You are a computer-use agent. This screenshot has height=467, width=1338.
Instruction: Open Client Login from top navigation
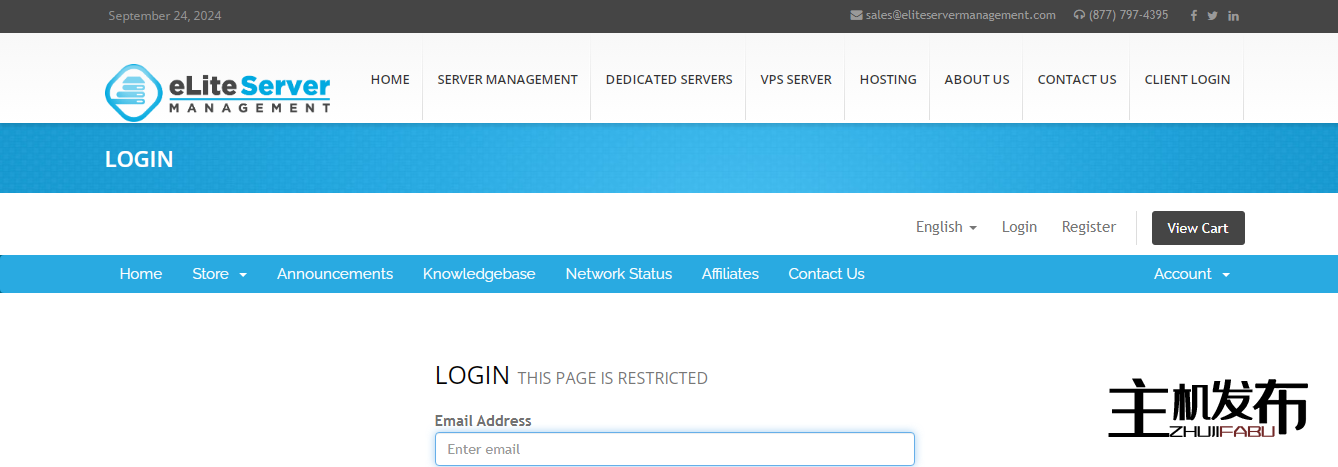point(1187,80)
